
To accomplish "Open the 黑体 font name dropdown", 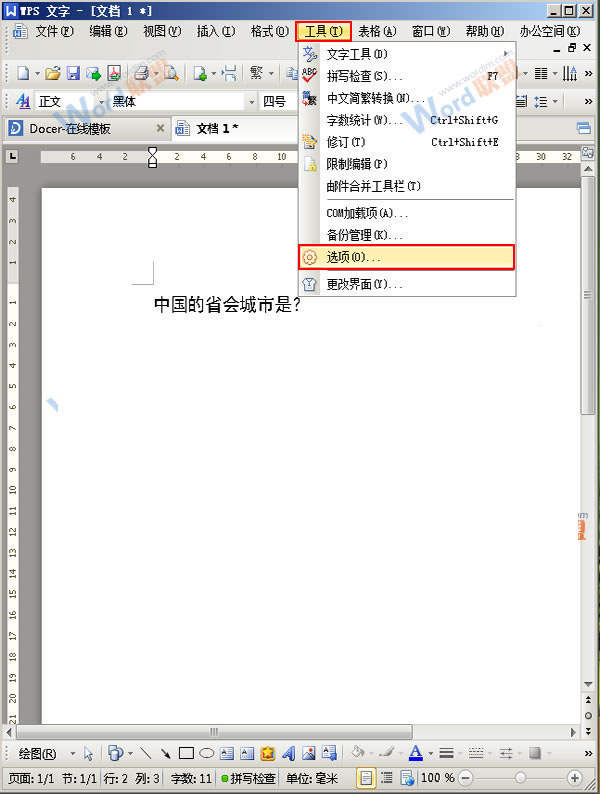I will pos(252,102).
